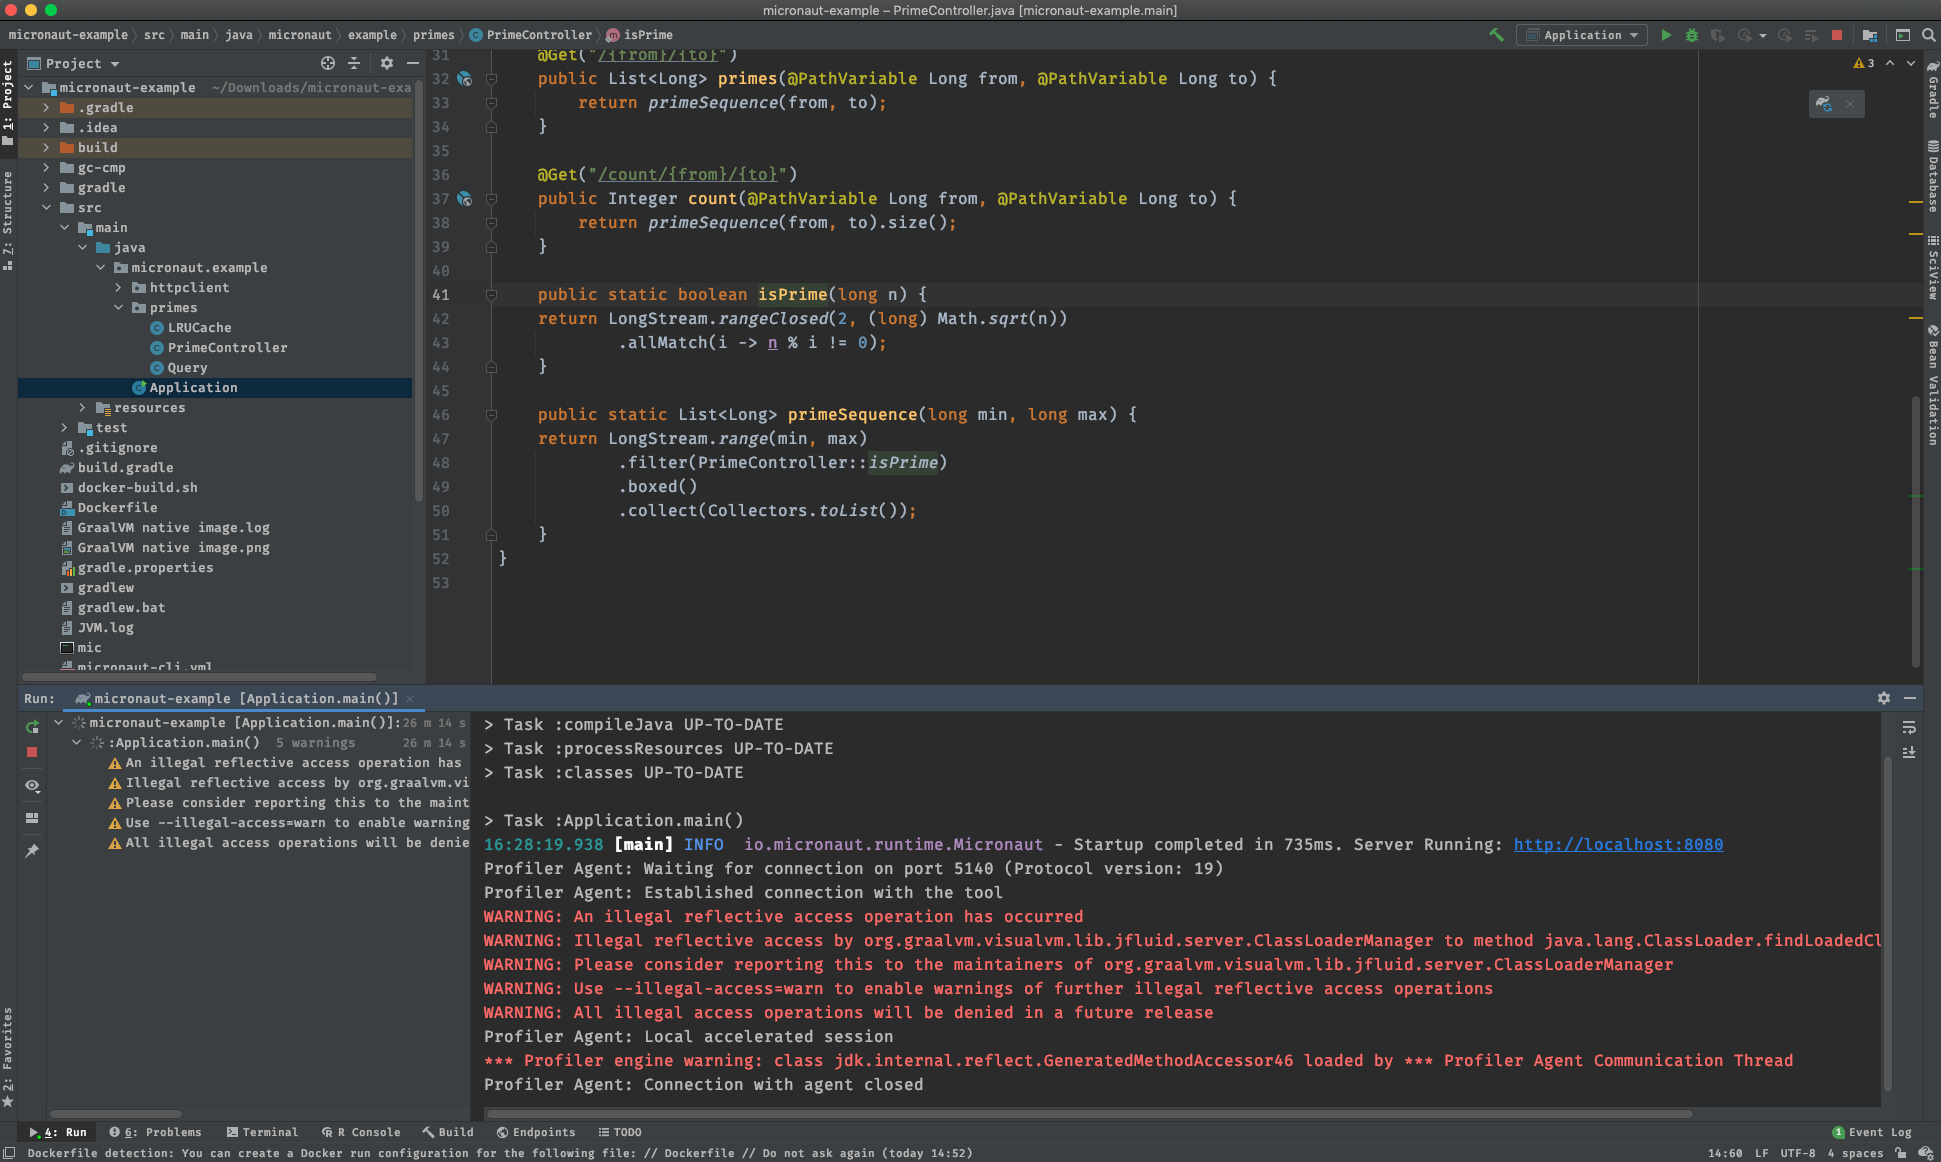Load Gradle changes floating elephant icon
Image resolution: width=1941 pixels, height=1162 pixels.
tap(1824, 104)
